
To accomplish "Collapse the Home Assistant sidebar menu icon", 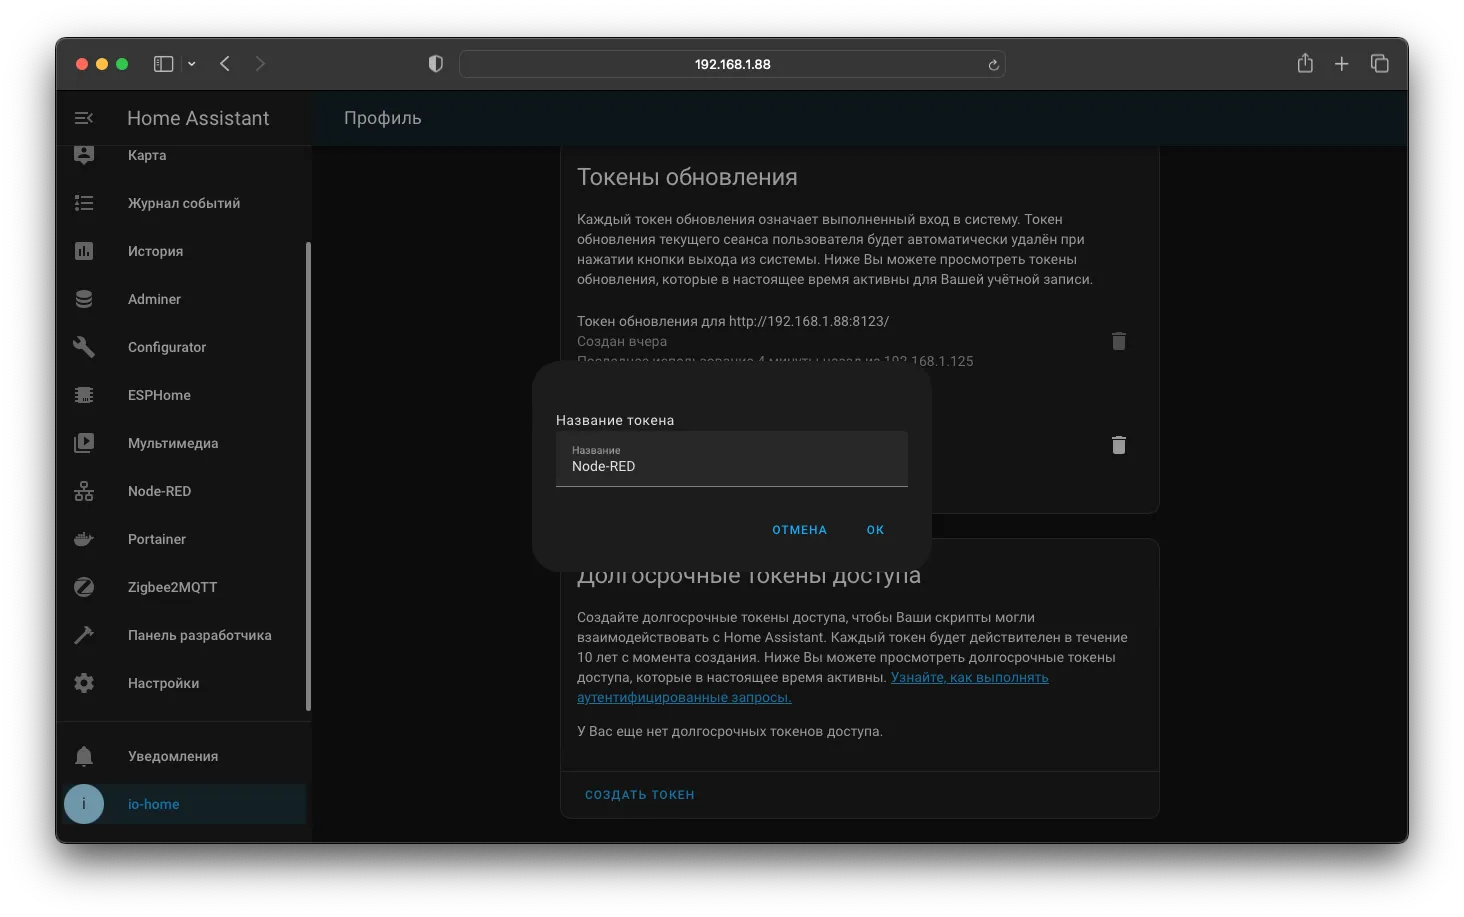I will pyautogui.click(x=84, y=118).
